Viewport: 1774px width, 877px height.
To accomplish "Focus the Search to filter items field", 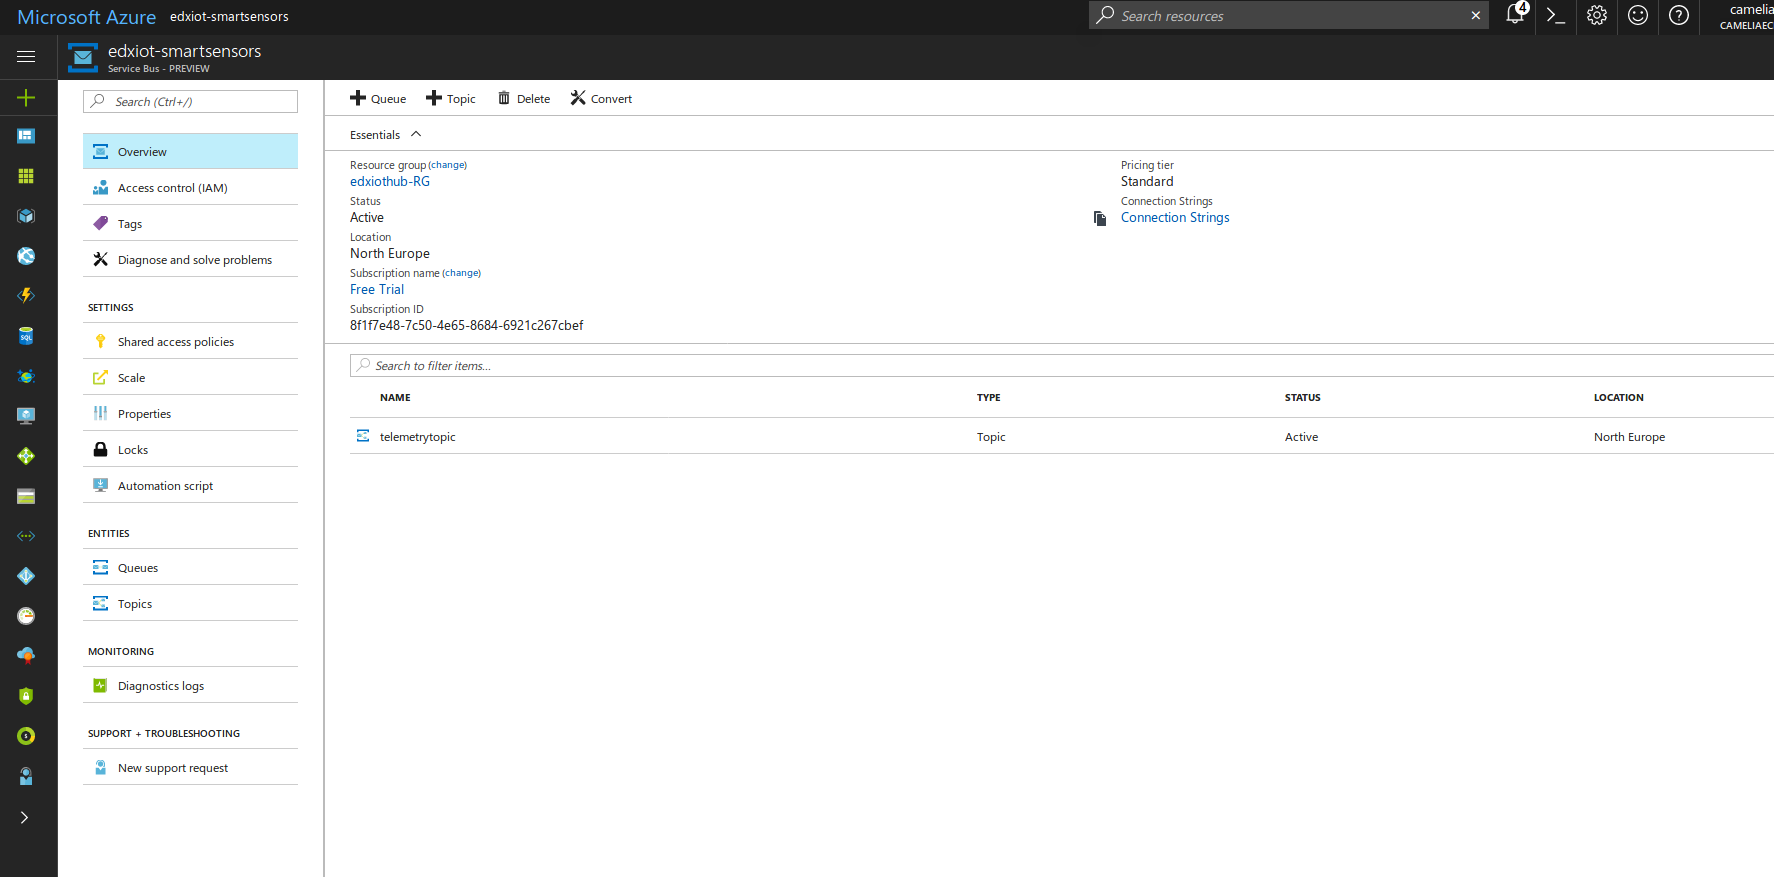I will [1062, 365].
